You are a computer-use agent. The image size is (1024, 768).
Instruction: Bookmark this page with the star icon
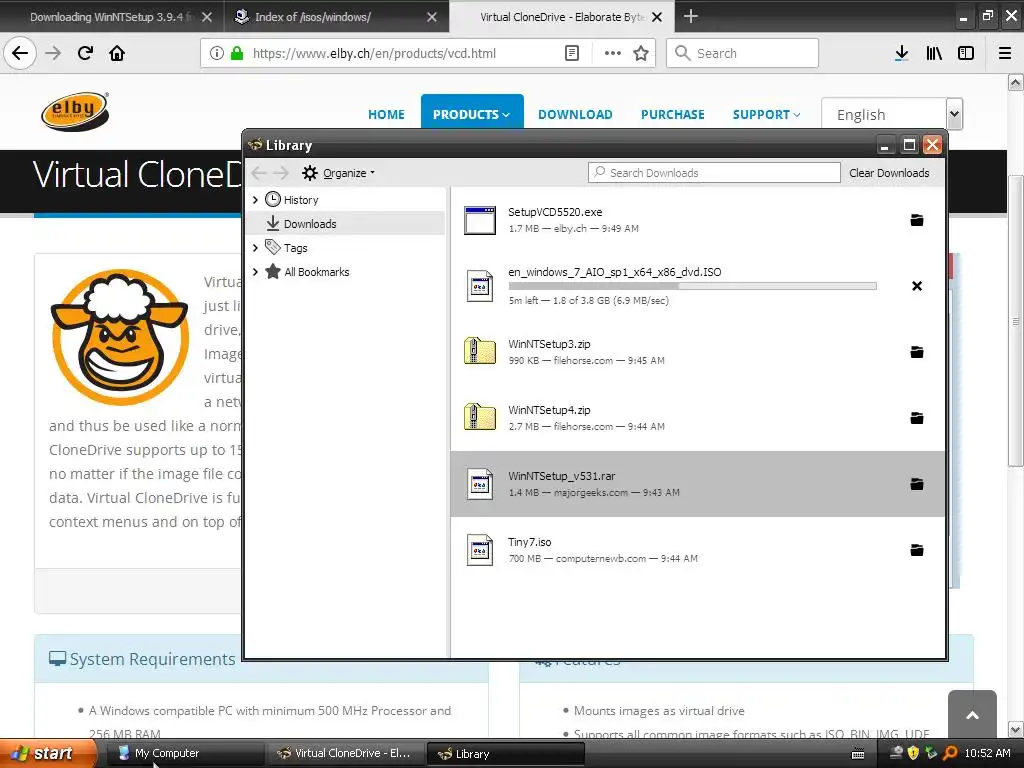[641, 53]
